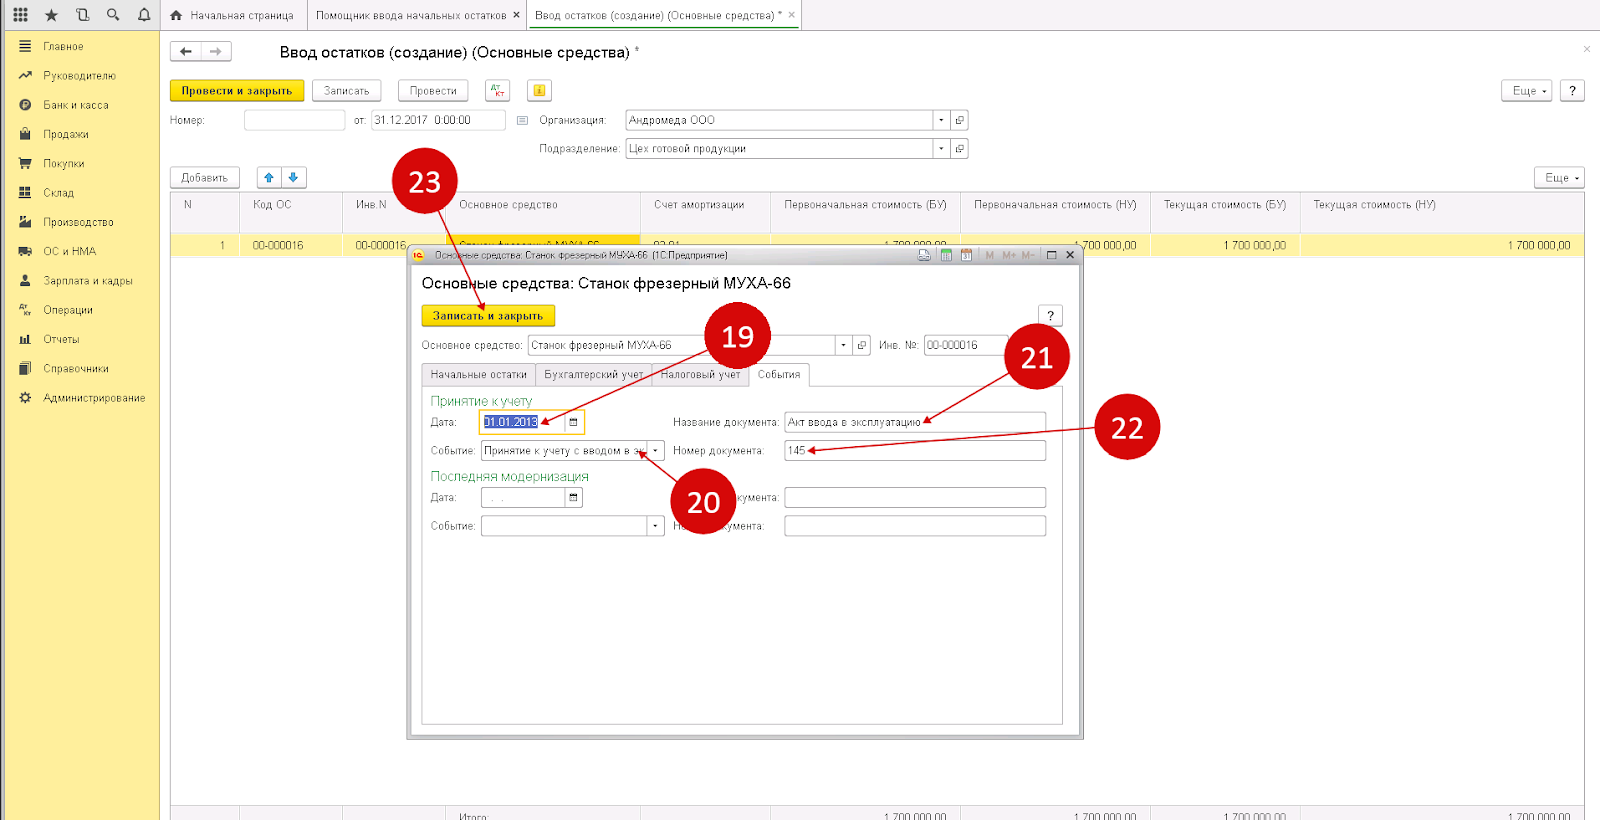Close the Помощник ввода начальных остатков tab
1600x820 pixels.
(x=516, y=15)
